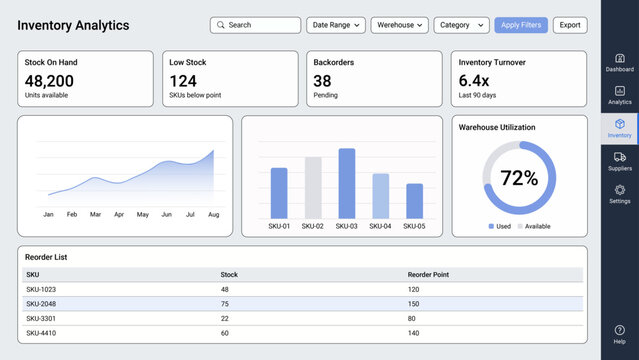Click the Inventory Turnover card
Screen dimensions: 639x360
point(519,79)
